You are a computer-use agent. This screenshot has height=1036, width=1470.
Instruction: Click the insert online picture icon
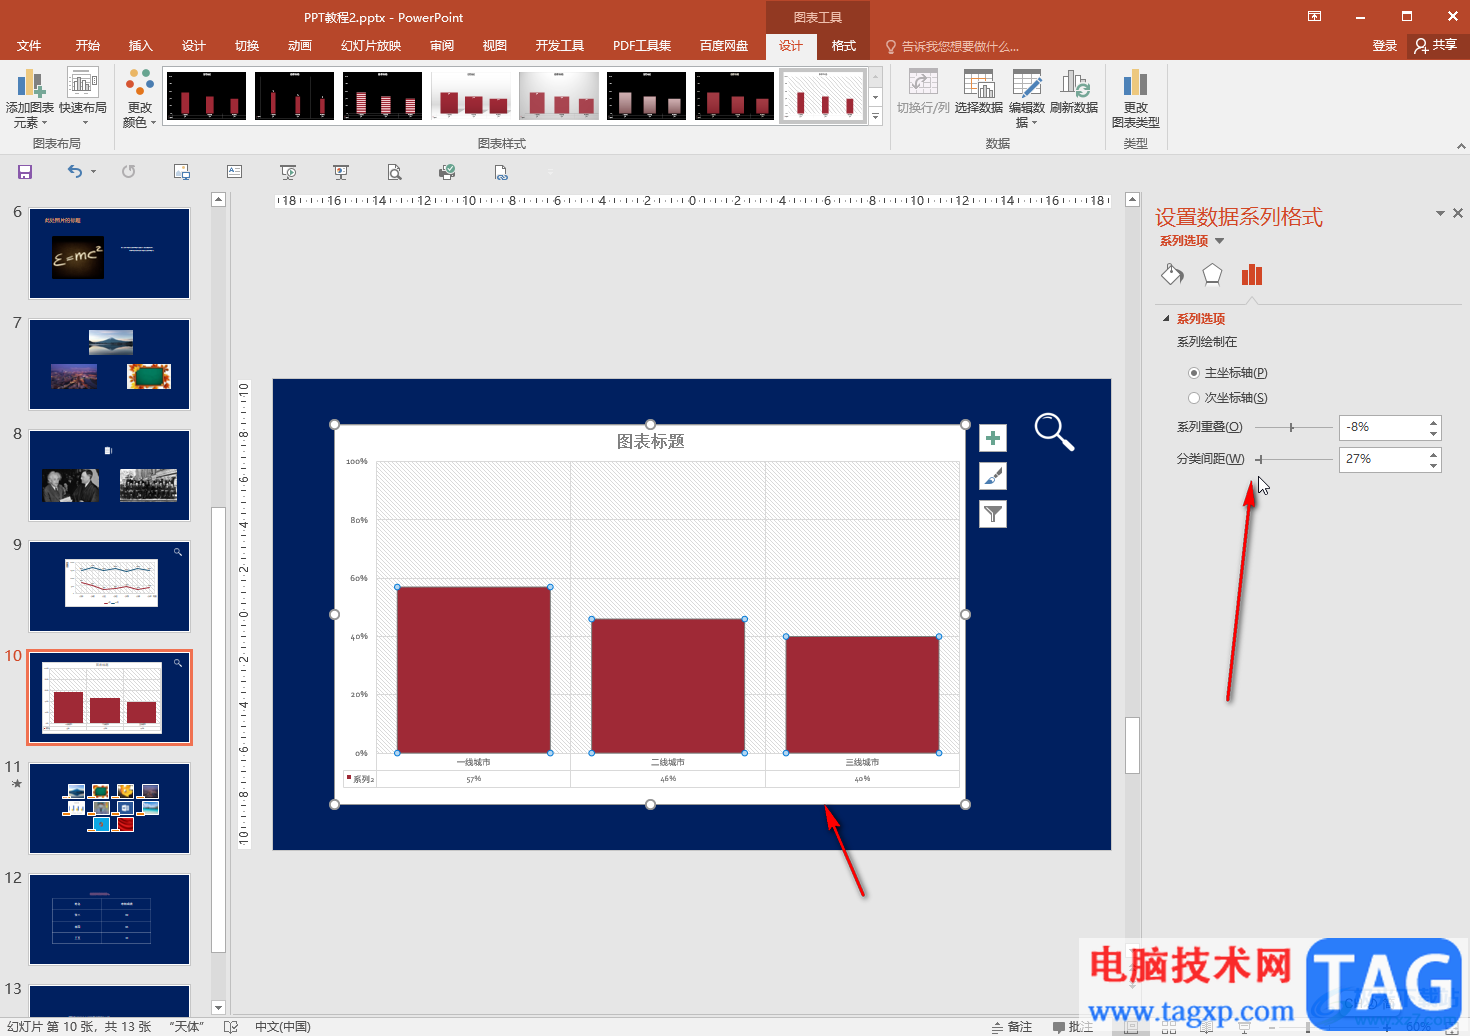point(182,172)
